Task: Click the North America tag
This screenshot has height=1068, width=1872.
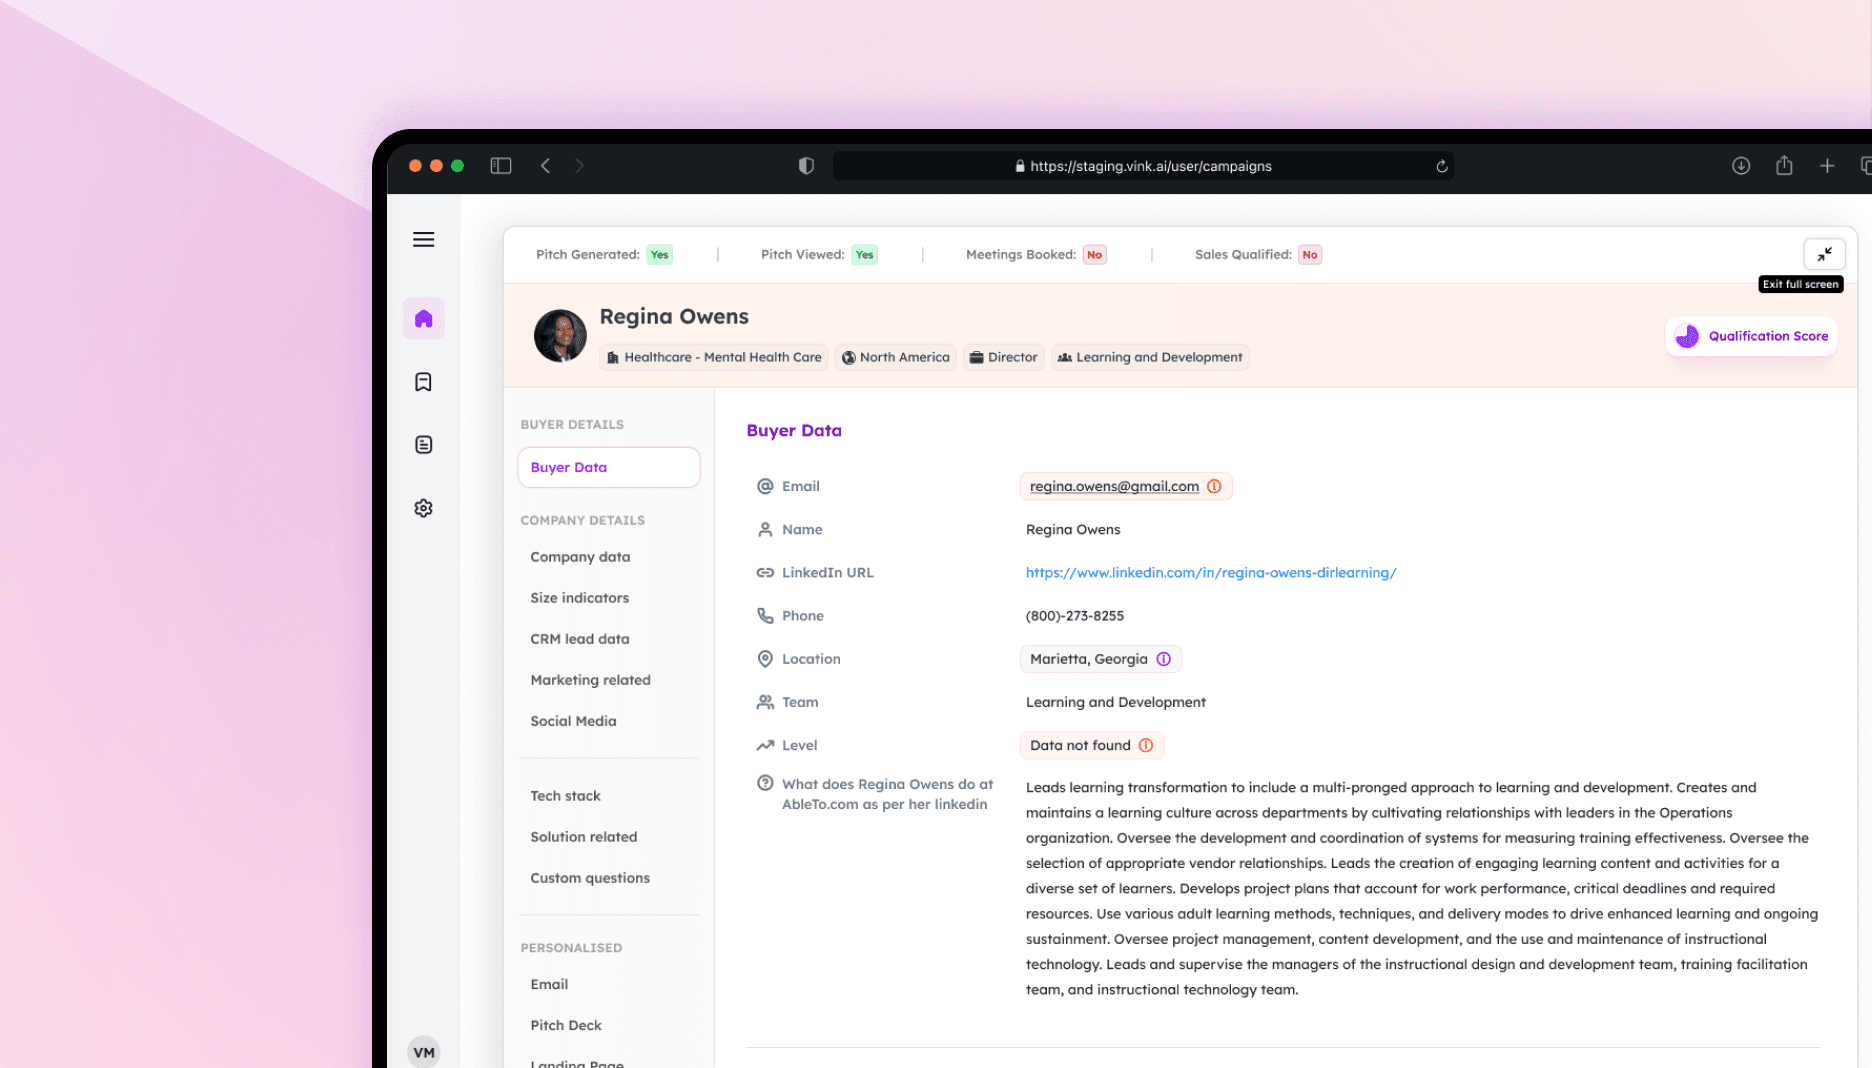Action: [896, 357]
